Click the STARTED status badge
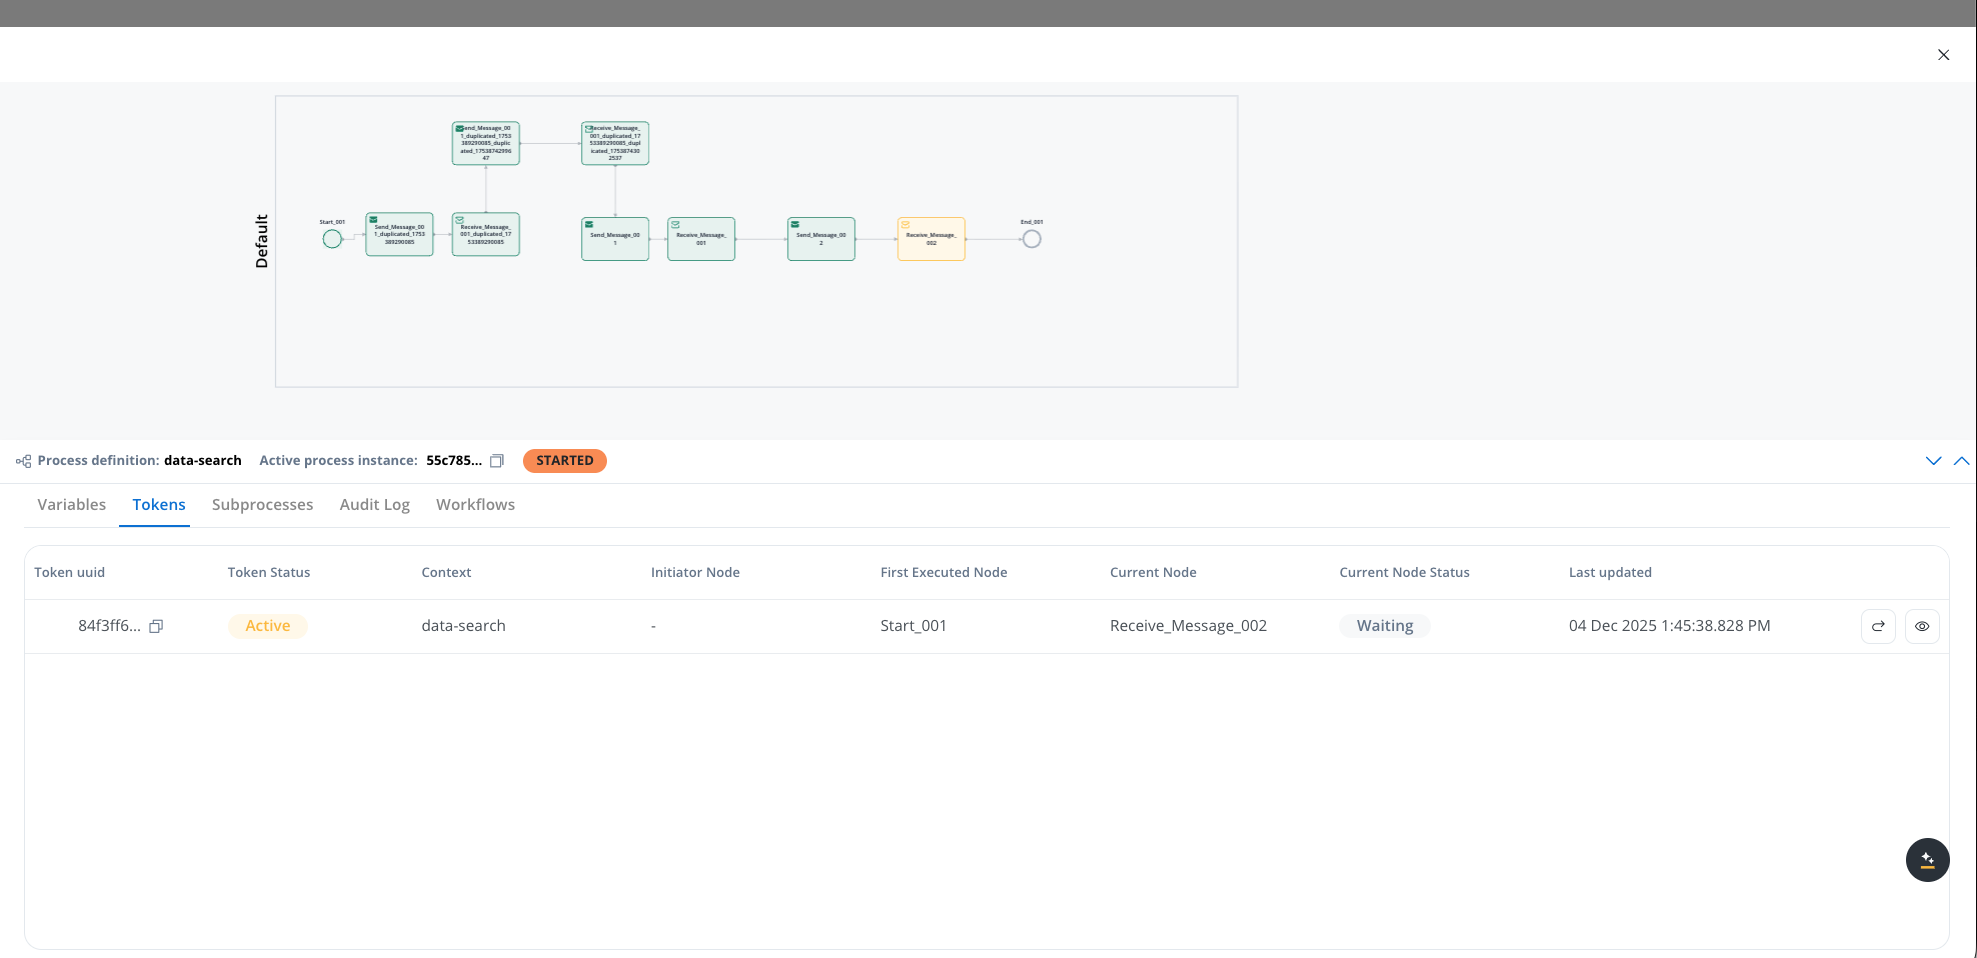The image size is (1977, 958). [565, 461]
